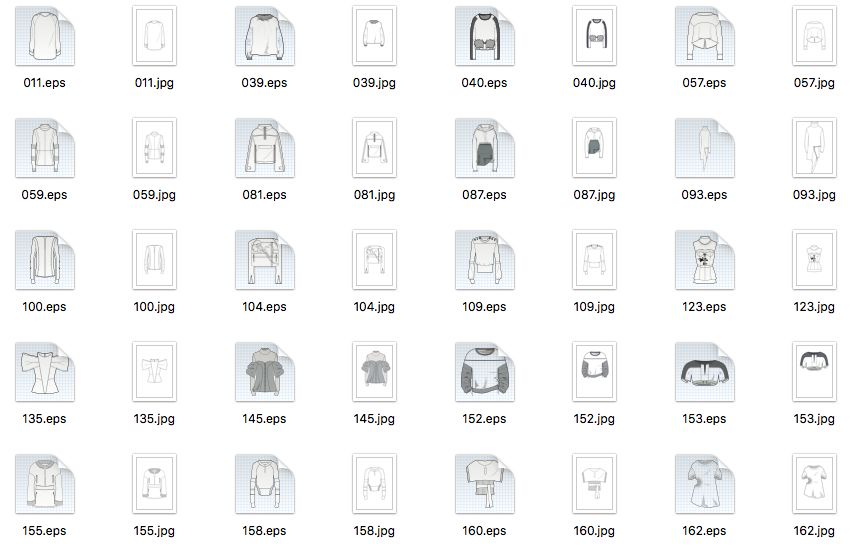Screen dimensions: 858x556
Task: Click the file name label '158.eps'
Action: pos(264,531)
